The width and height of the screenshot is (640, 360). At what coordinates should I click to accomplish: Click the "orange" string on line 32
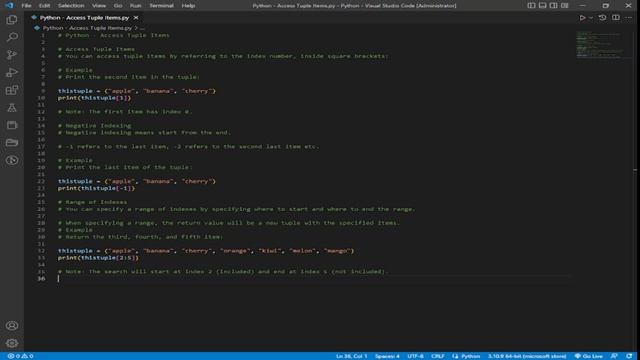coord(235,251)
